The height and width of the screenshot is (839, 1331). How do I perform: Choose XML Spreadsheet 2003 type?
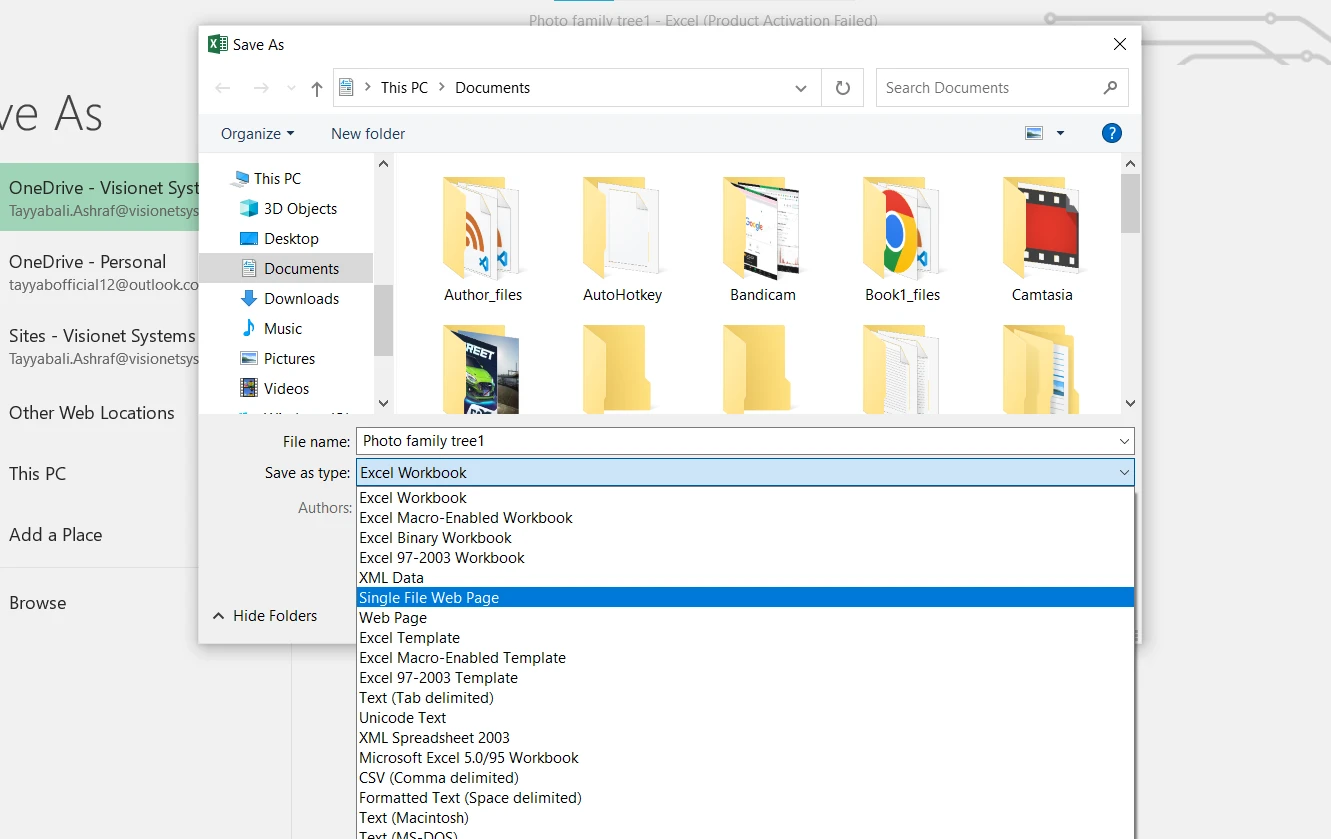point(745,738)
